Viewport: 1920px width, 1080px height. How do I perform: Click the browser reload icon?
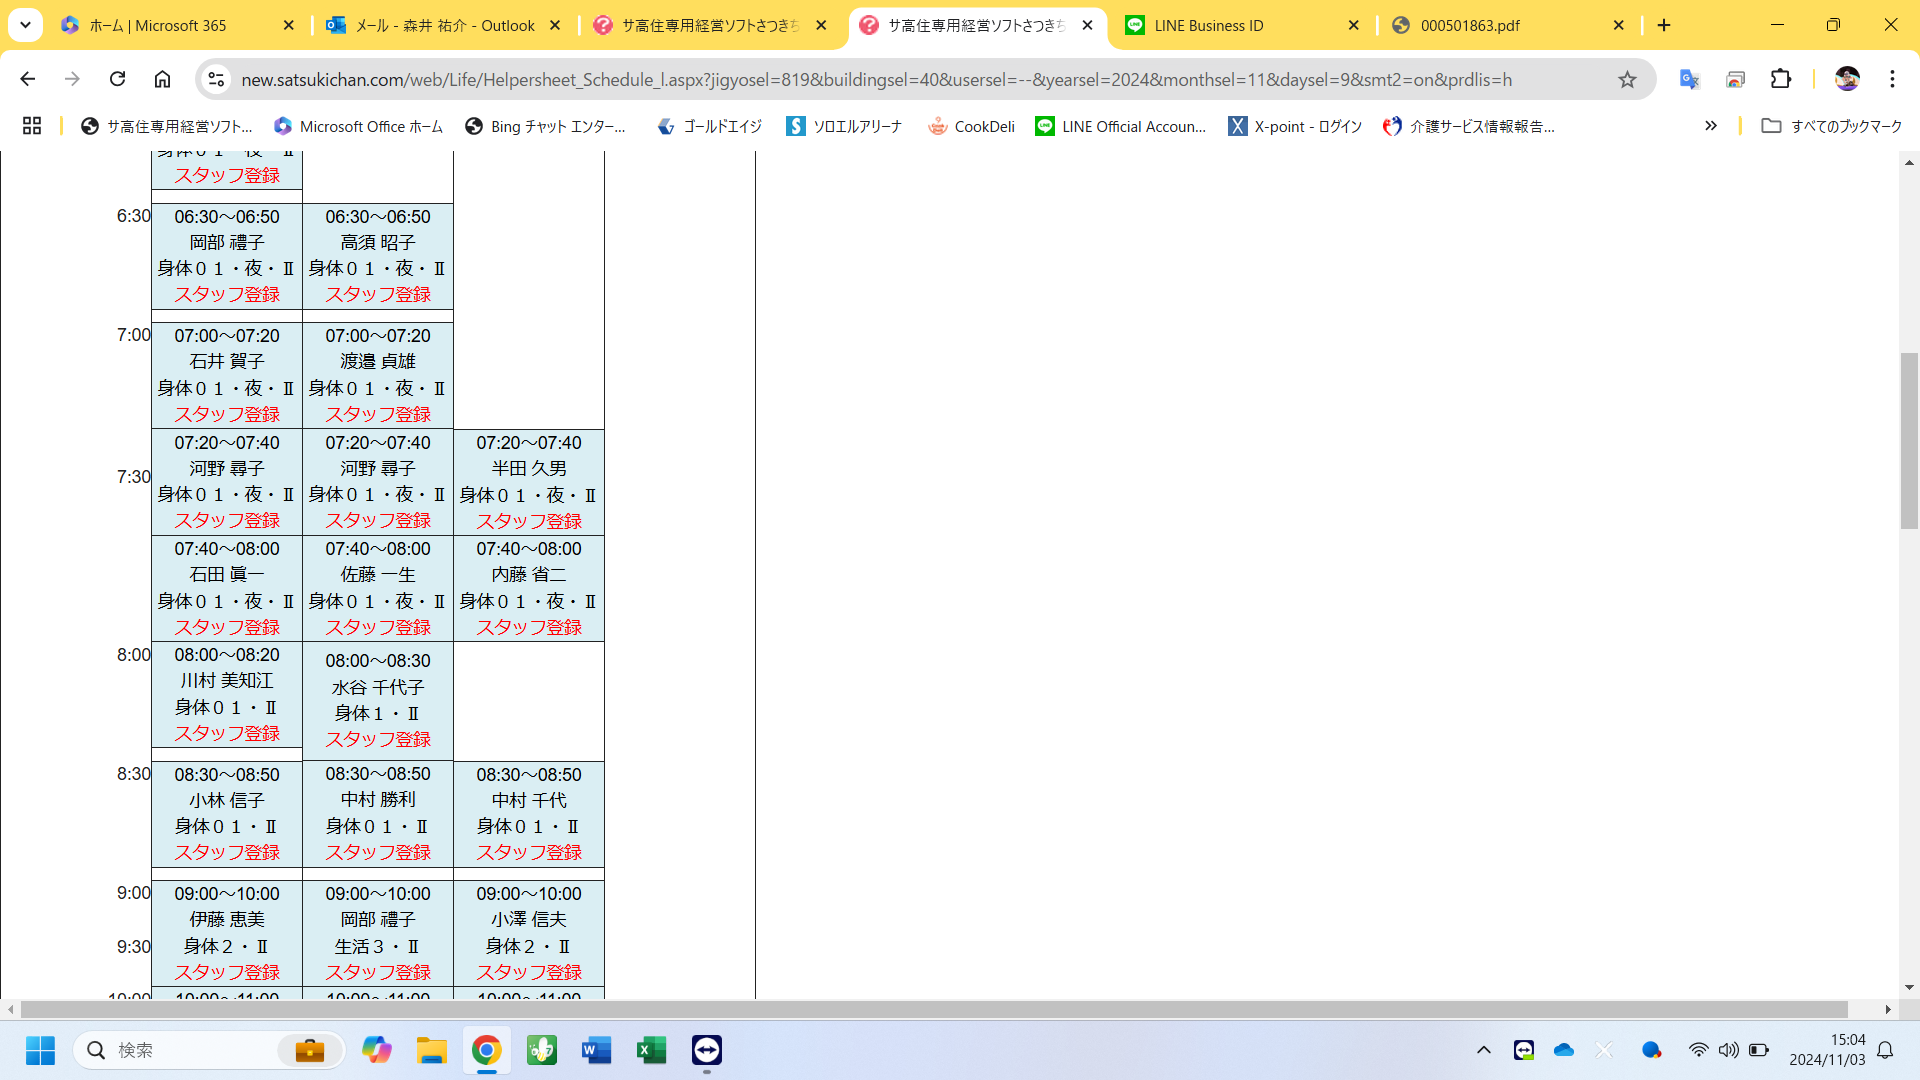[118, 79]
